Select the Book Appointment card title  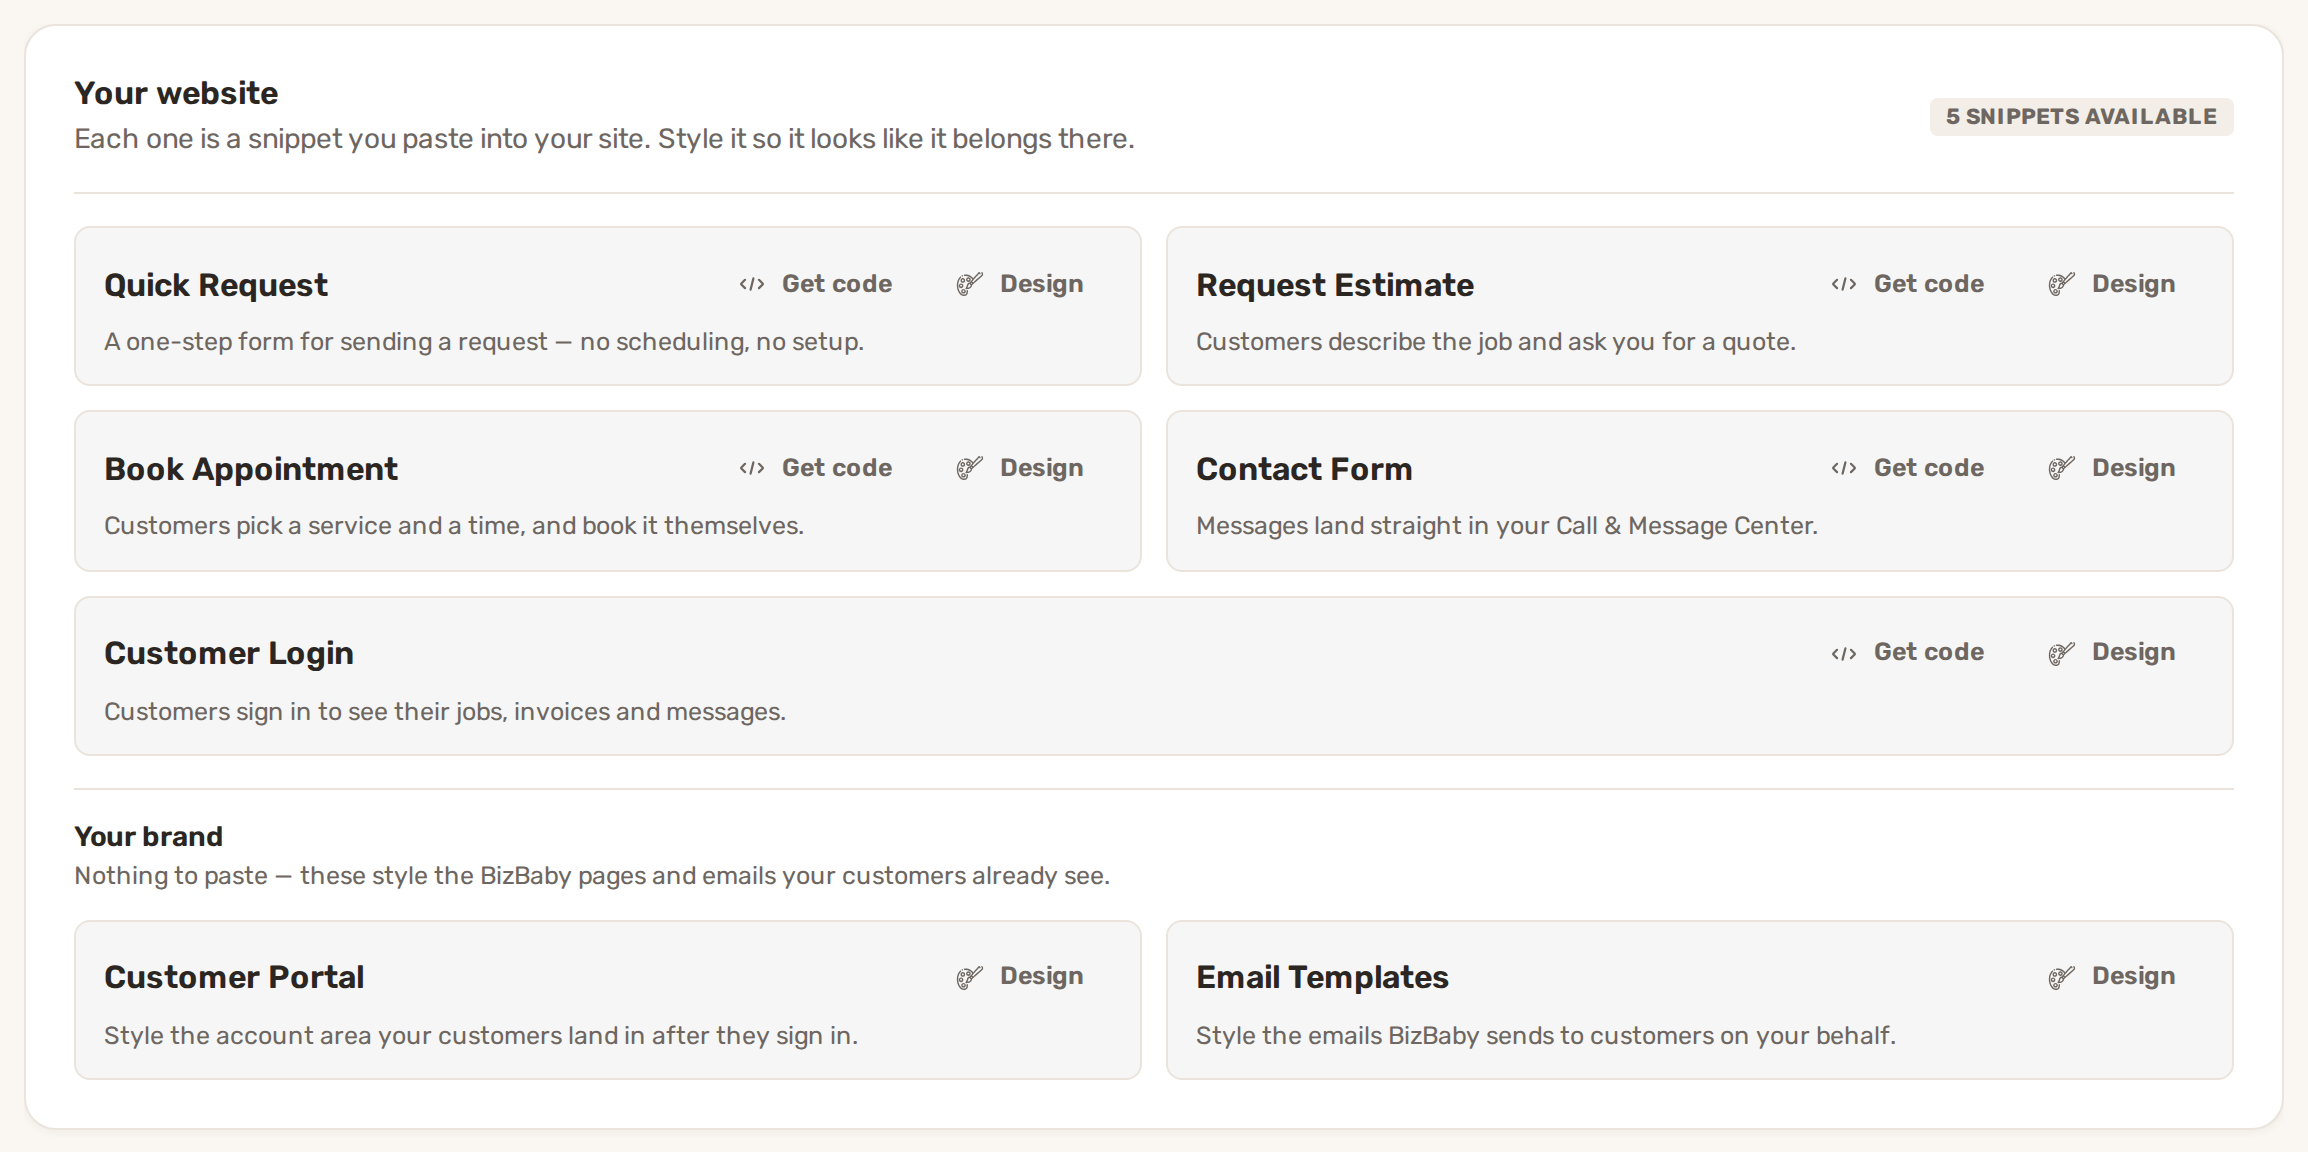[x=251, y=469]
